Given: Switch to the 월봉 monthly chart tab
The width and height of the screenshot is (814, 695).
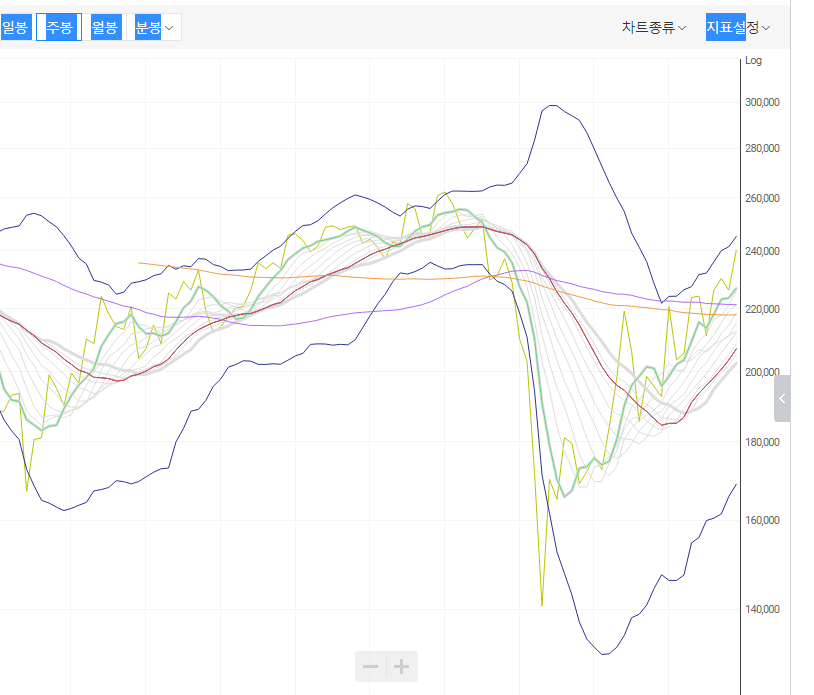Looking at the screenshot, I should (105, 27).
